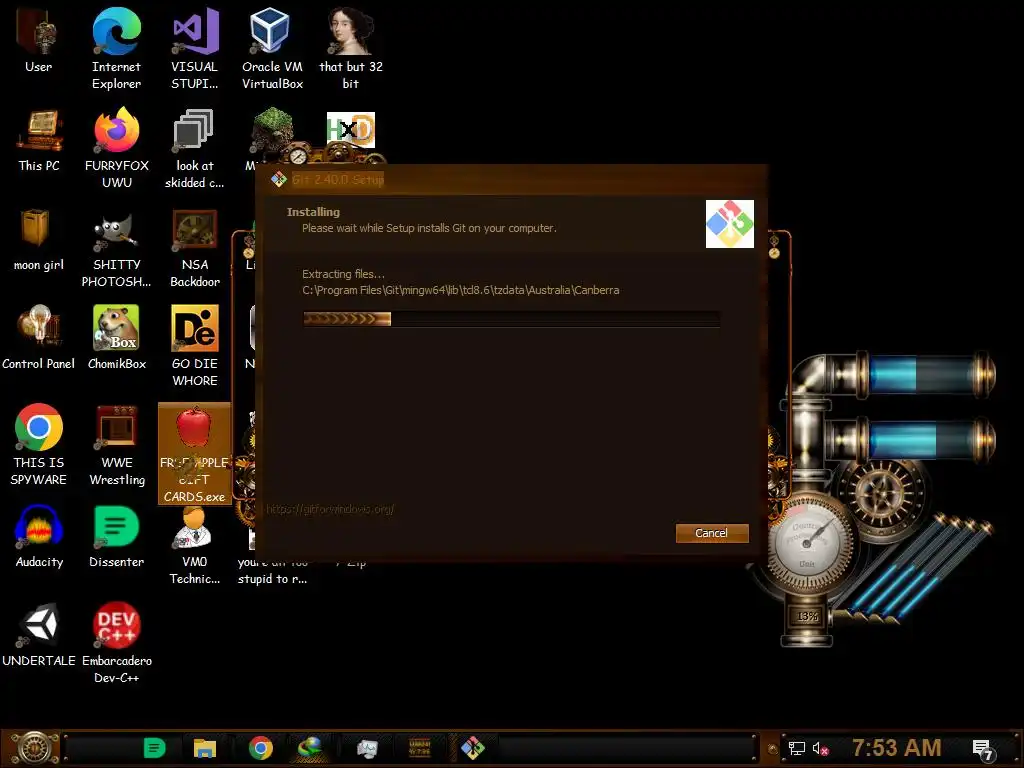Select FREE APPLE GIFT CARDS.exe icon

195,454
